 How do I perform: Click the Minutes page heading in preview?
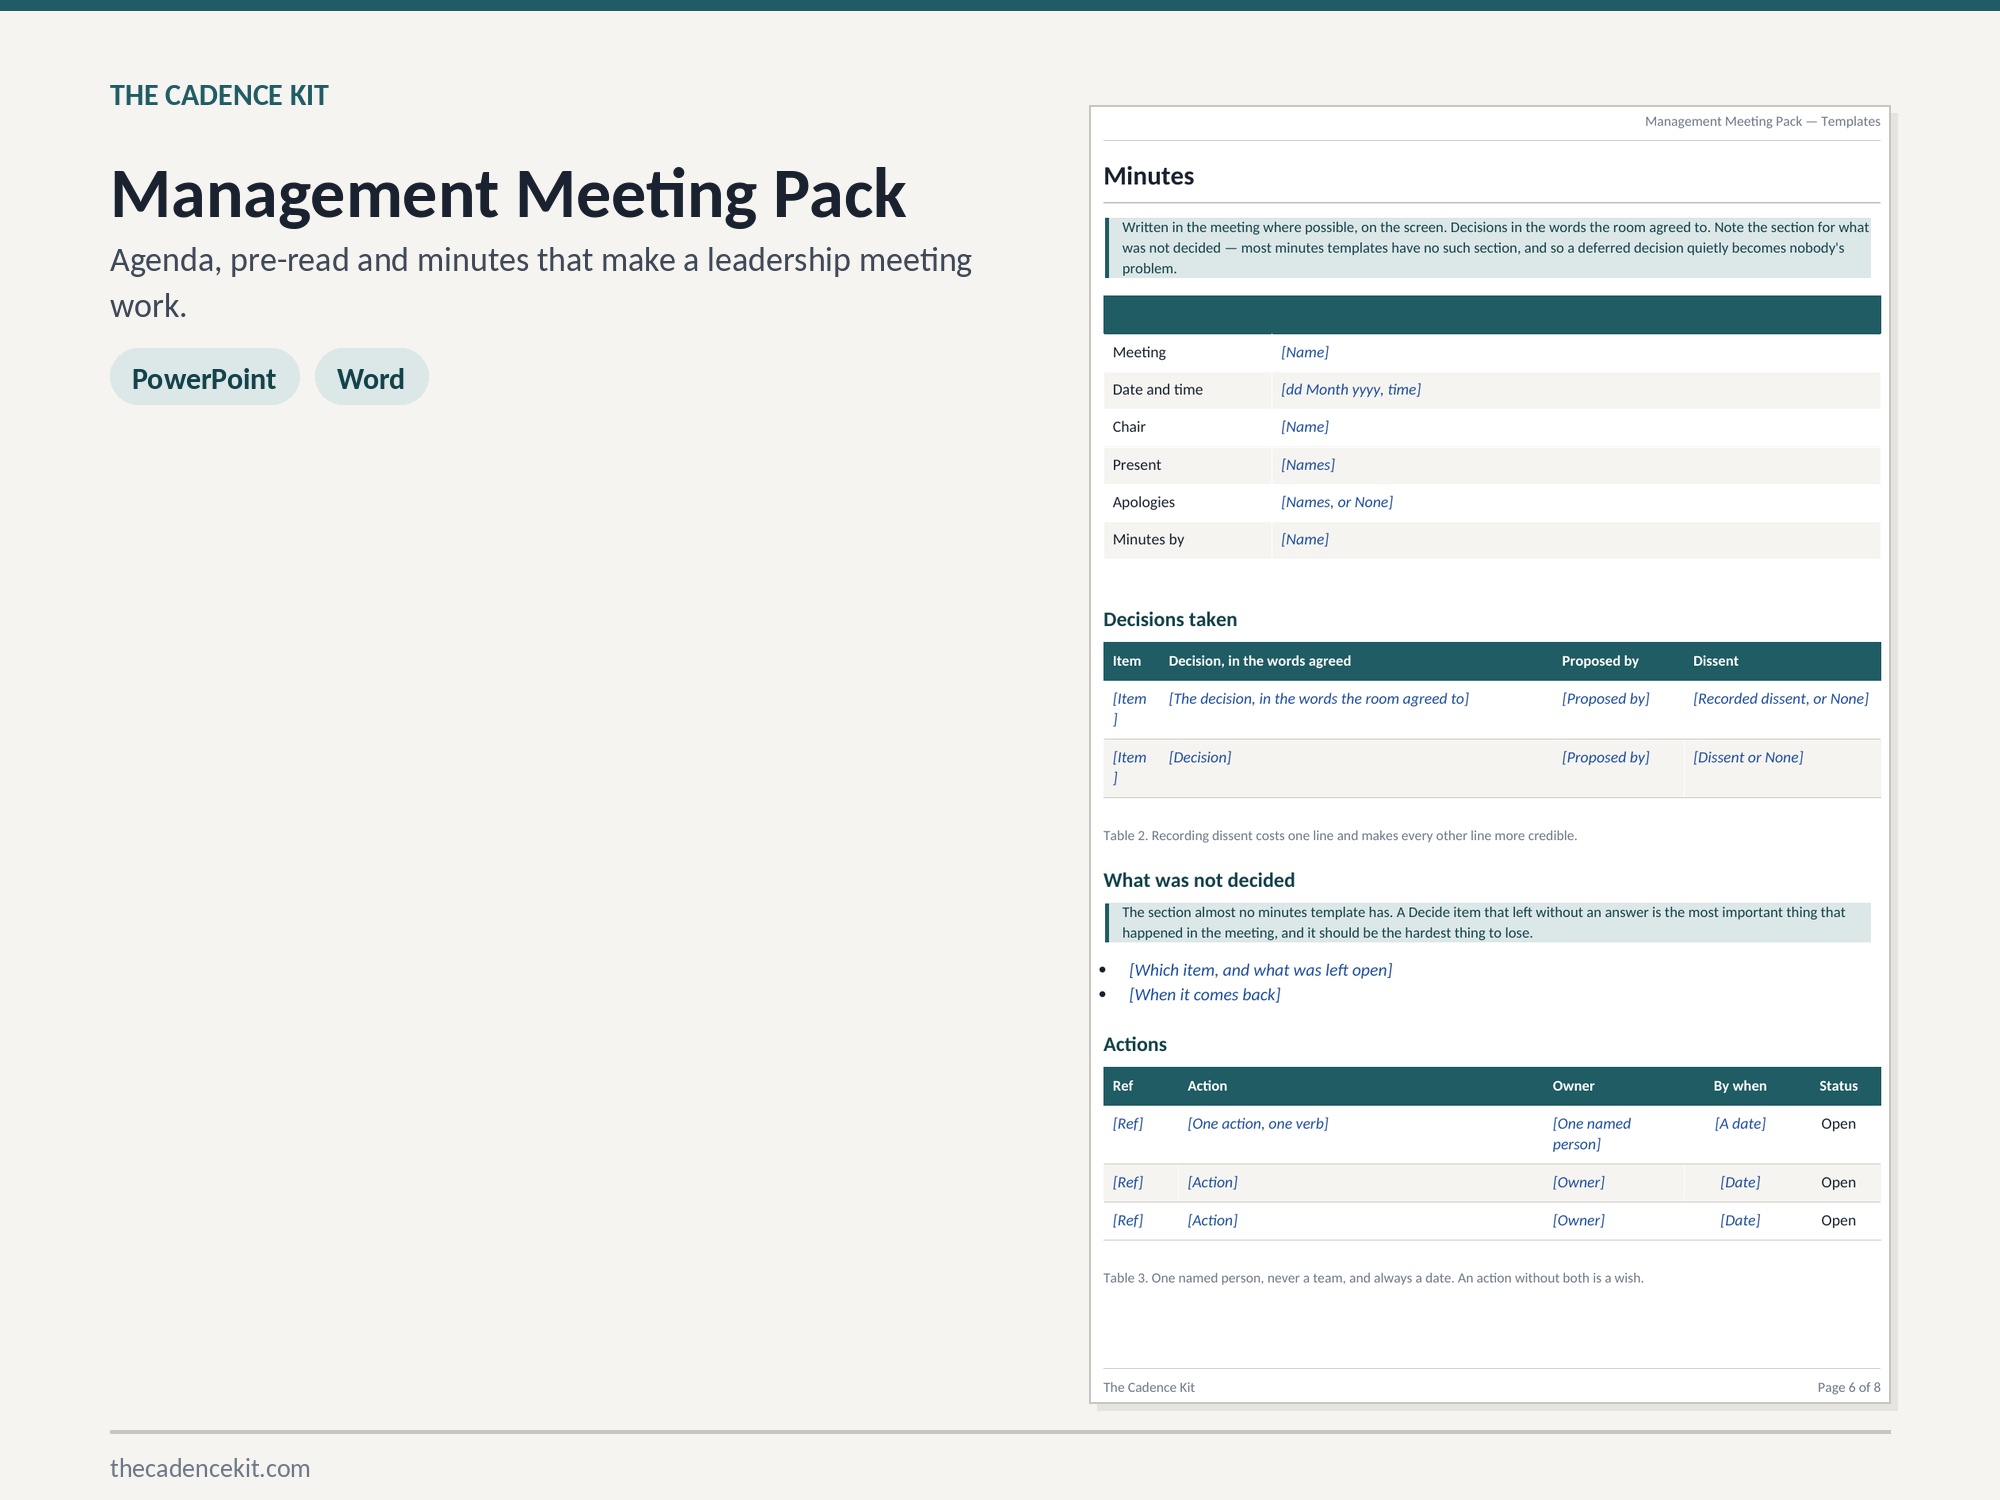(1148, 176)
